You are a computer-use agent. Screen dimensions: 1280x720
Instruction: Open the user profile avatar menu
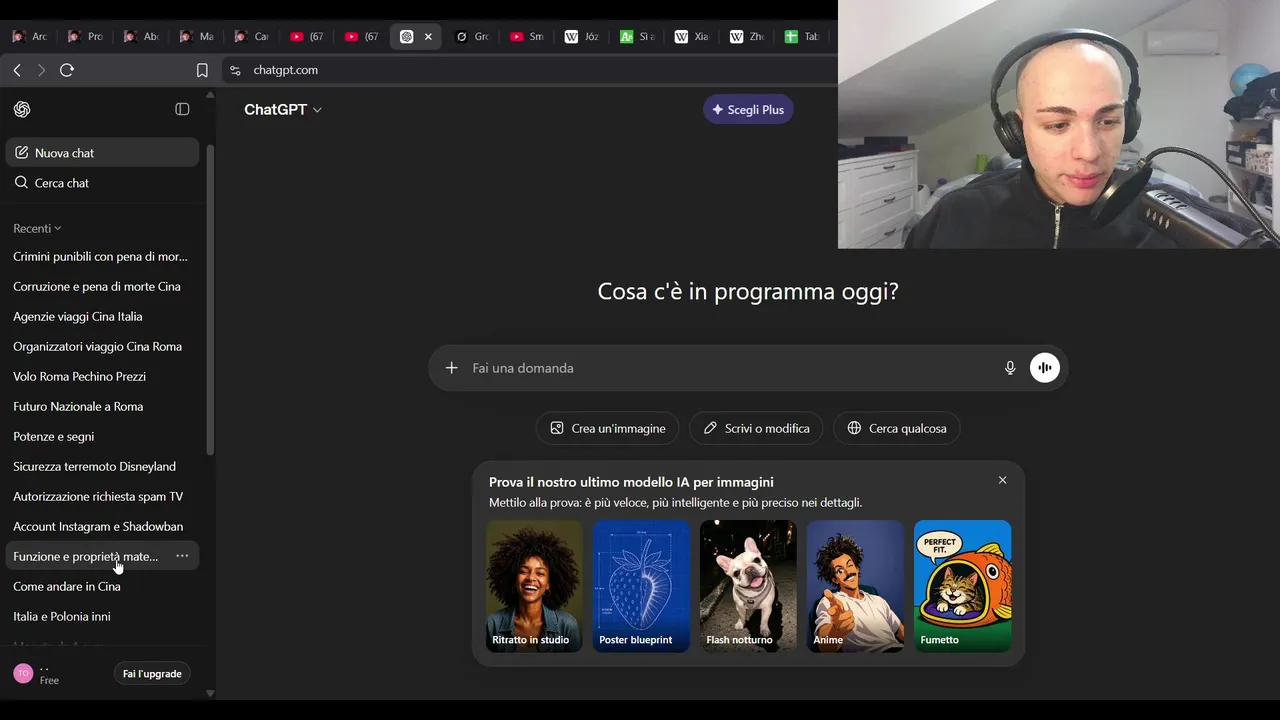(x=23, y=673)
